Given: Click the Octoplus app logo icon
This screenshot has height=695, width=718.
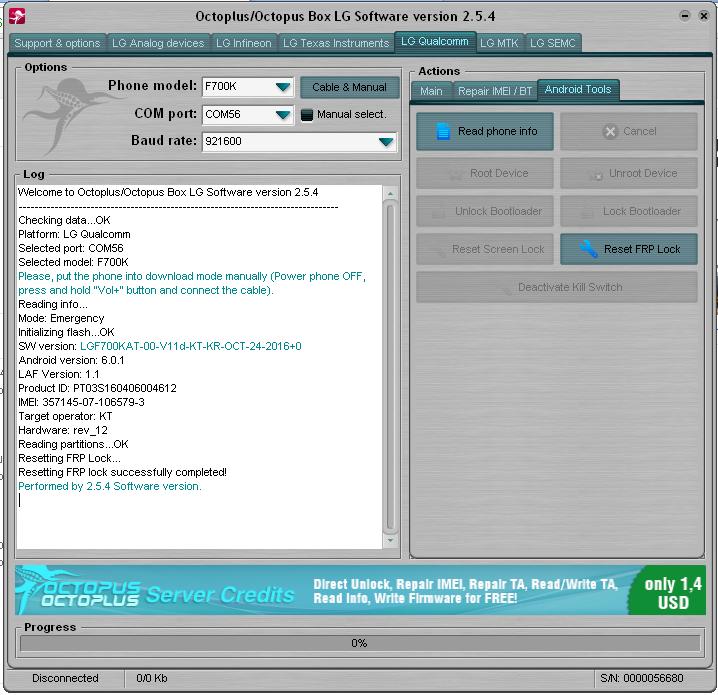Looking at the screenshot, I should (x=17, y=16).
